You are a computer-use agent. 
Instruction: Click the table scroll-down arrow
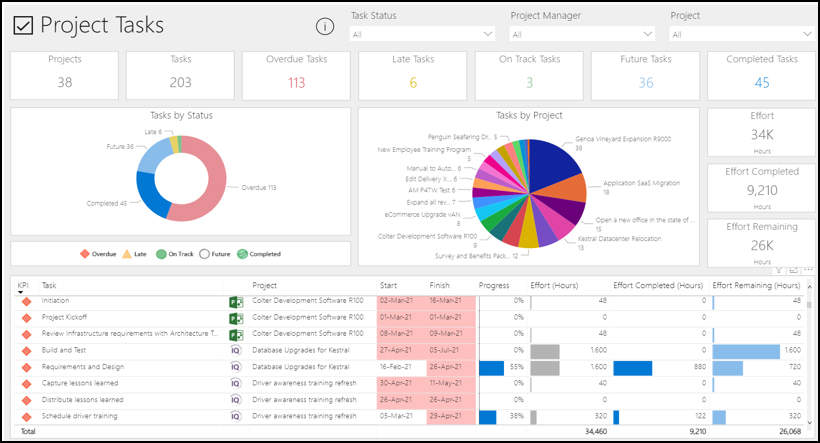tap(810, 423)
